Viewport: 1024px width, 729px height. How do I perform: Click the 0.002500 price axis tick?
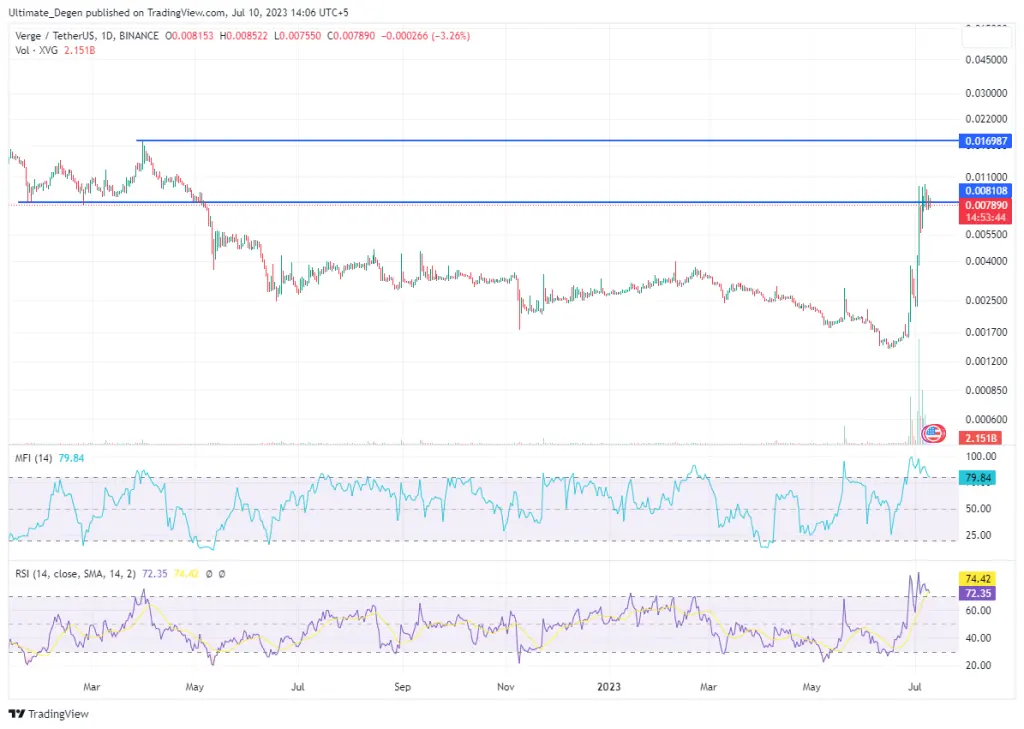click(x=986, y=300)
